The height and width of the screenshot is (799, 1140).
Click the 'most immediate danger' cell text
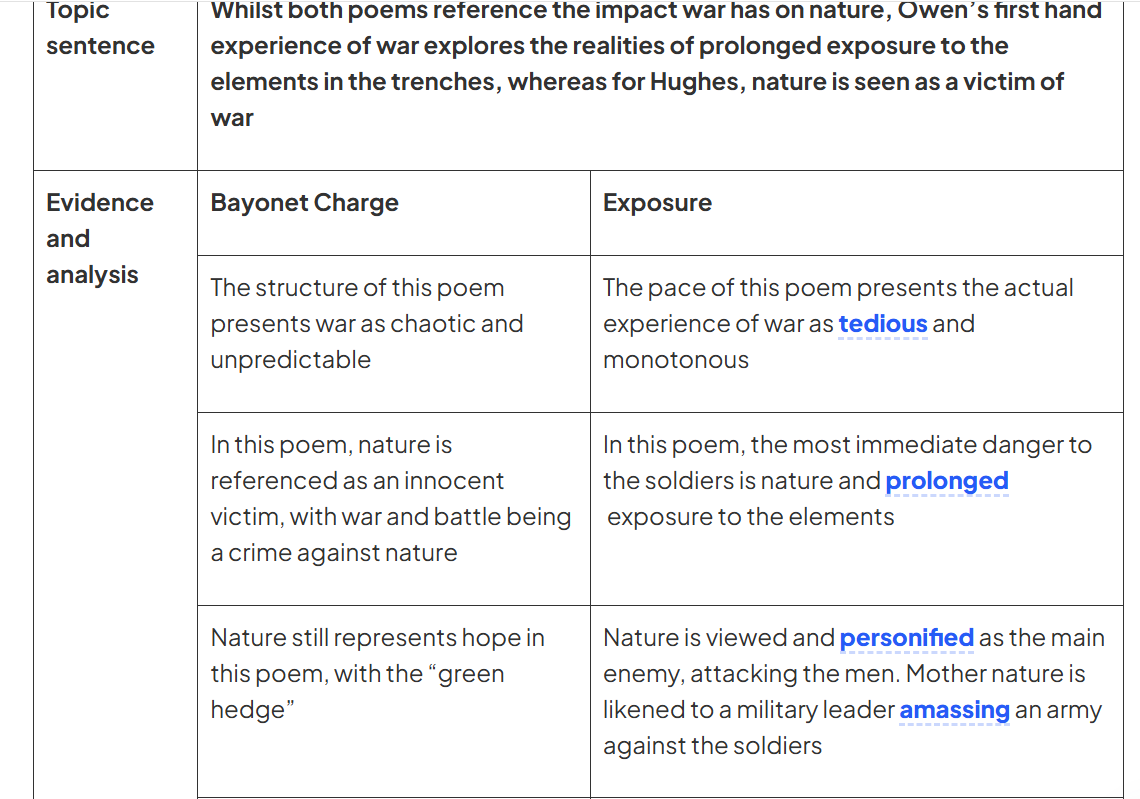click(847, 481)
